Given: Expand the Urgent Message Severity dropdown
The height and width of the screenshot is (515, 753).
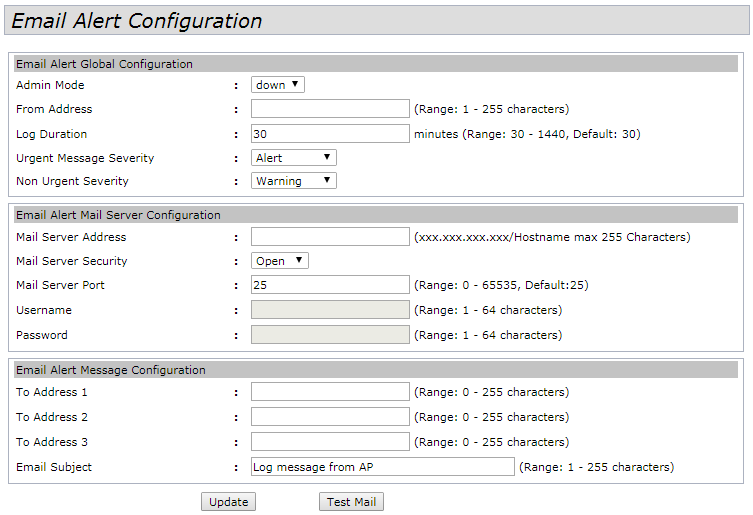Looking at the screenshot, I should (294, 158).
